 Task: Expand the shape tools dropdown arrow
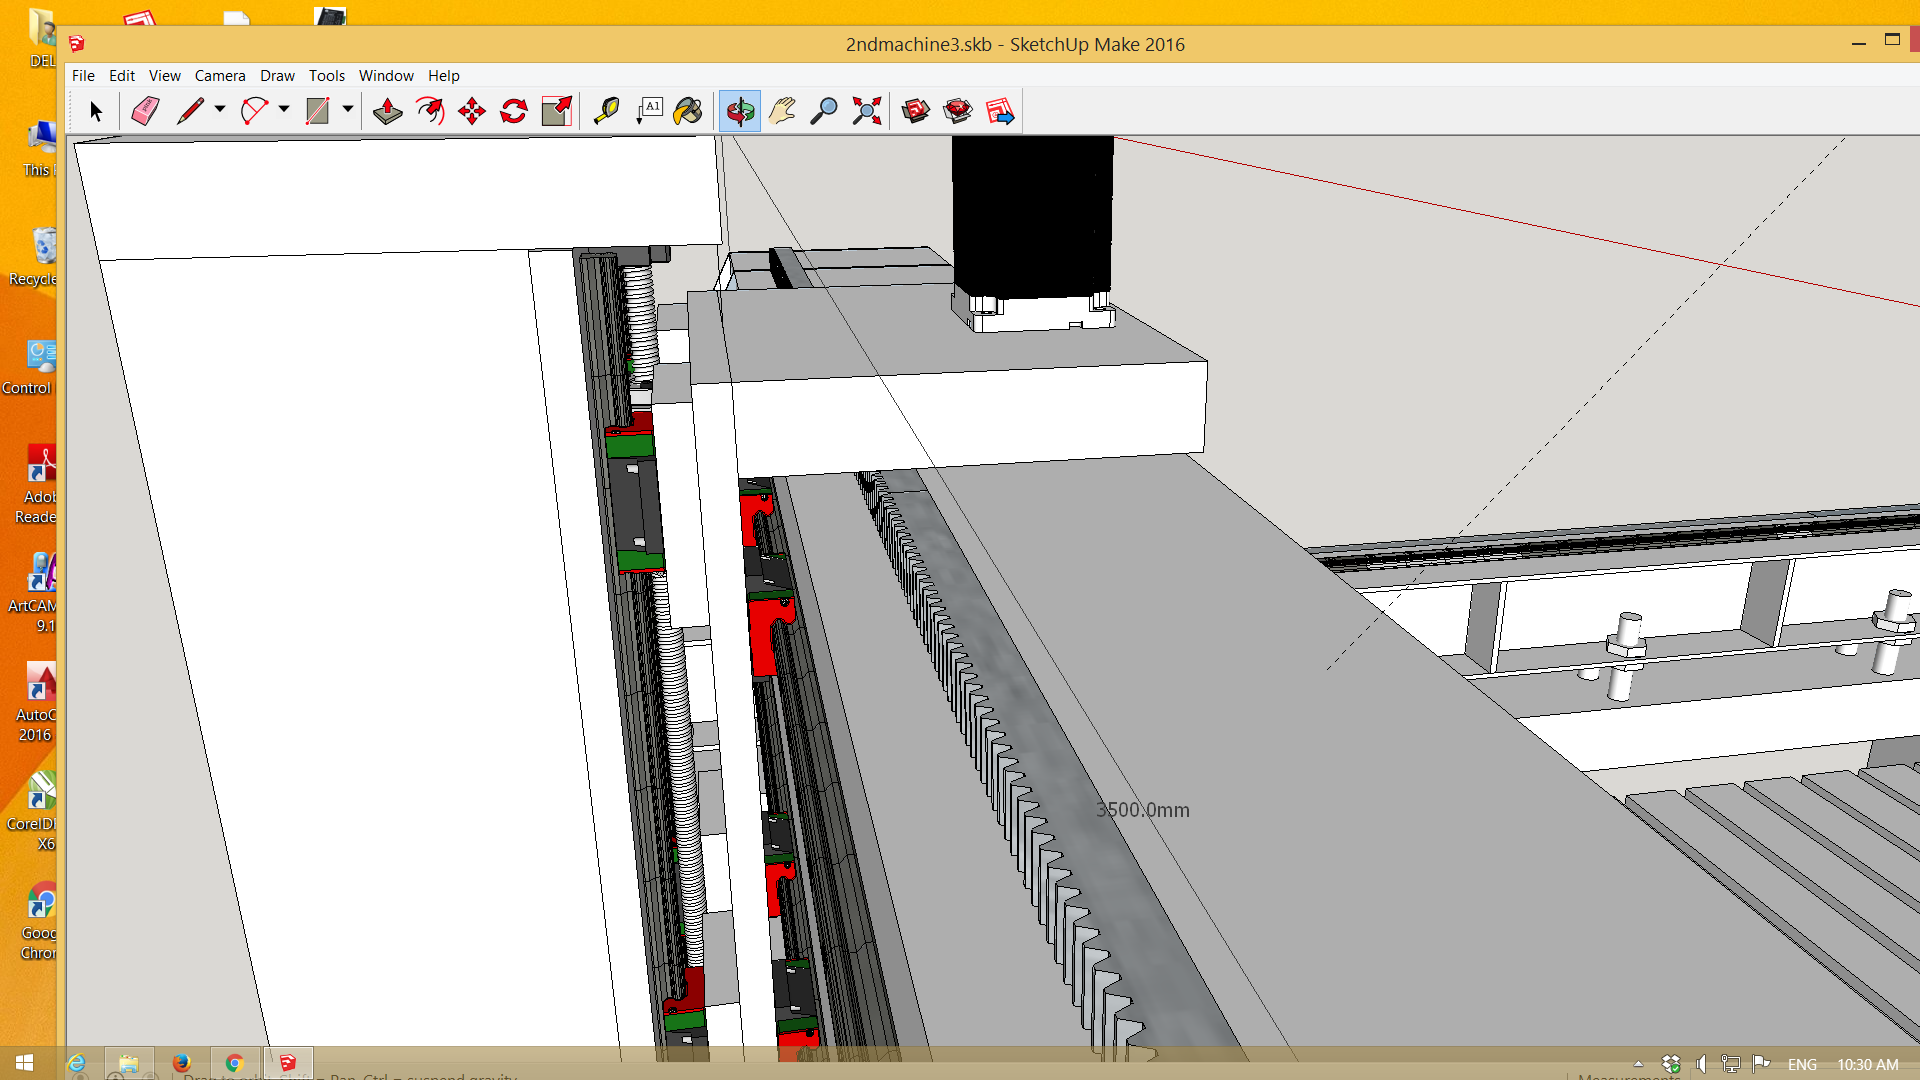click(x=348, y=109)
